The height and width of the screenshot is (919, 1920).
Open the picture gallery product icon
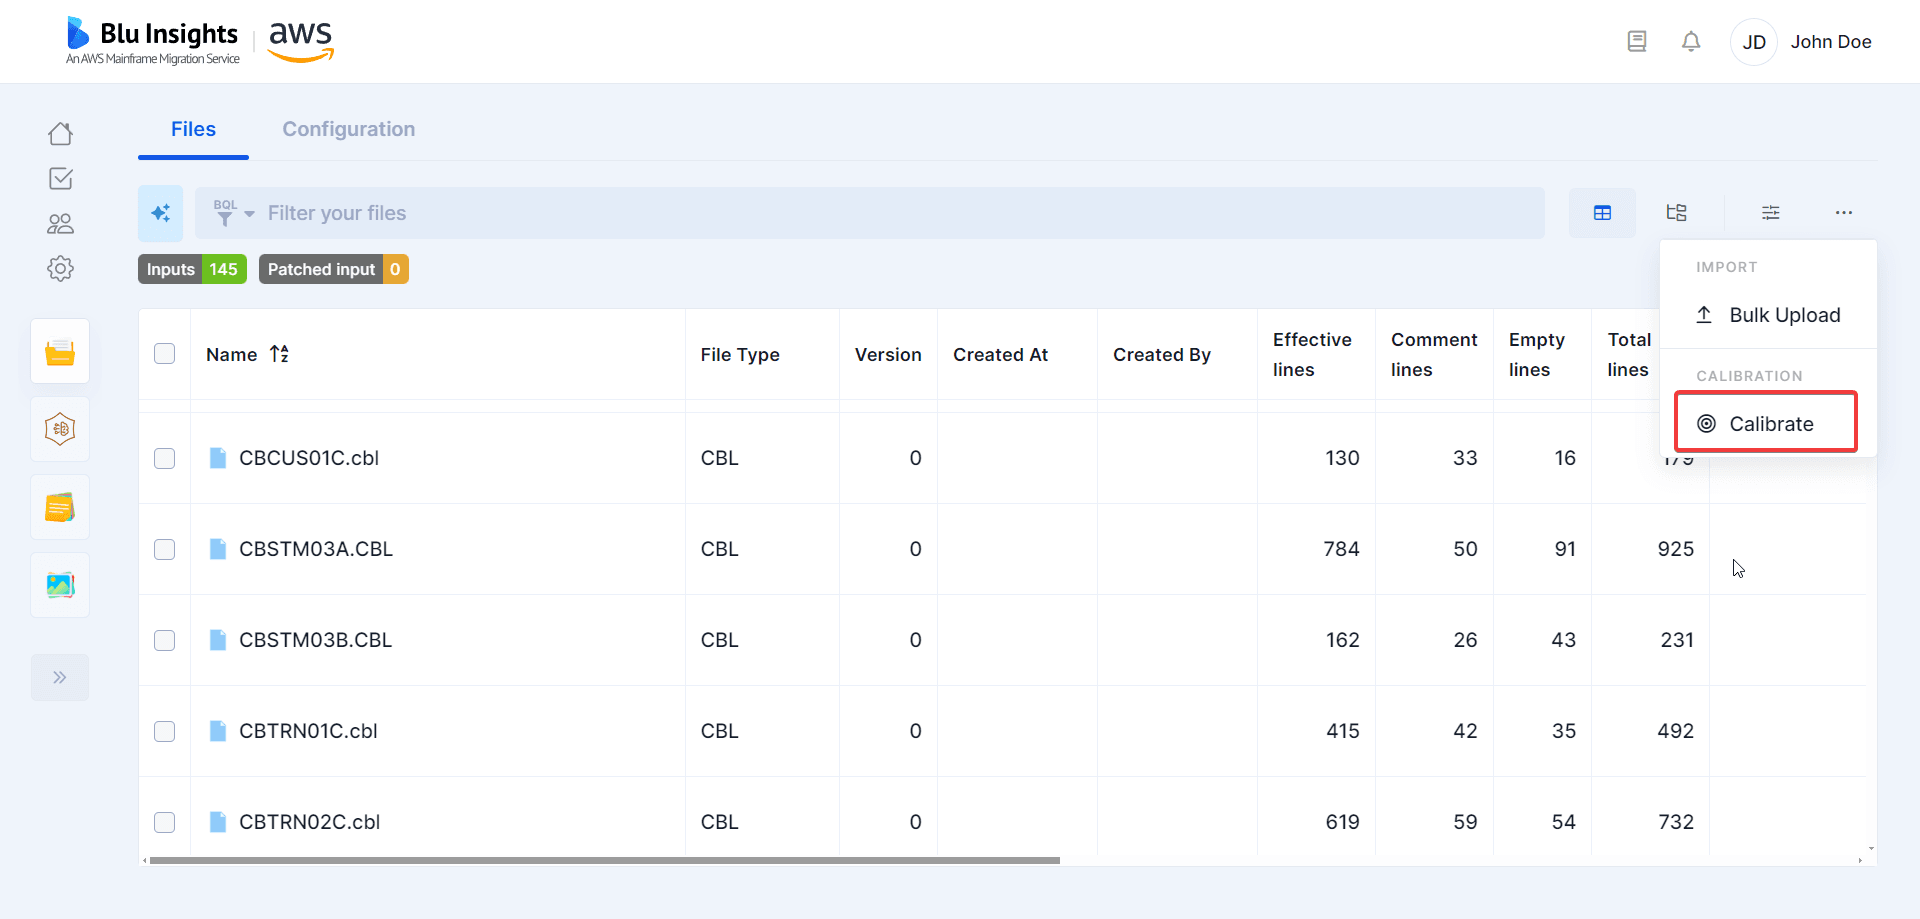click(x=60, y=585)
